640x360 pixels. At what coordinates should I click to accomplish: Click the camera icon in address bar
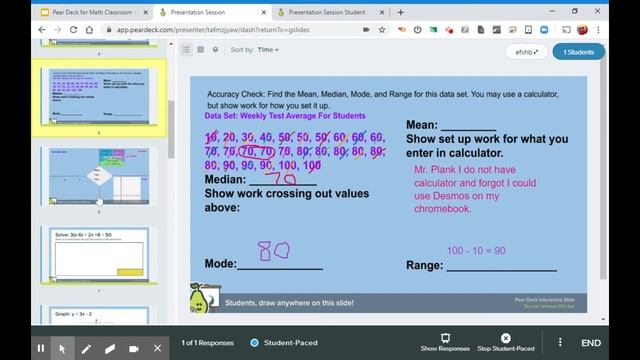366,30
